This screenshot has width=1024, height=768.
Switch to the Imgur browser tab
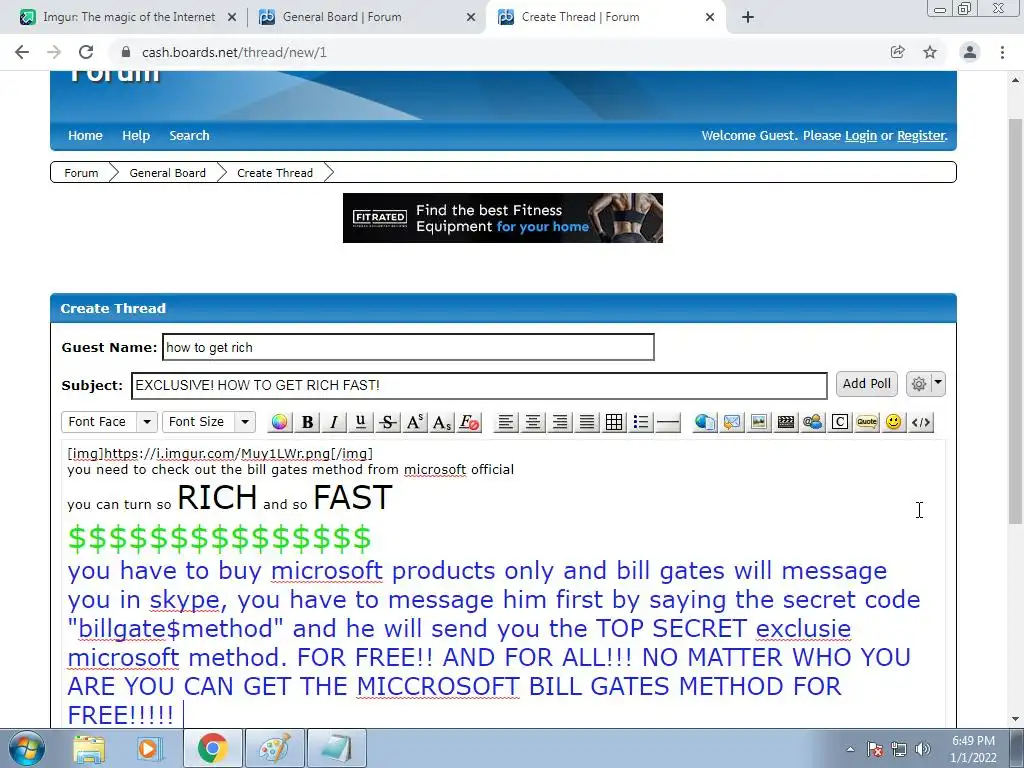pyautogui.click(x=129, y=17)
